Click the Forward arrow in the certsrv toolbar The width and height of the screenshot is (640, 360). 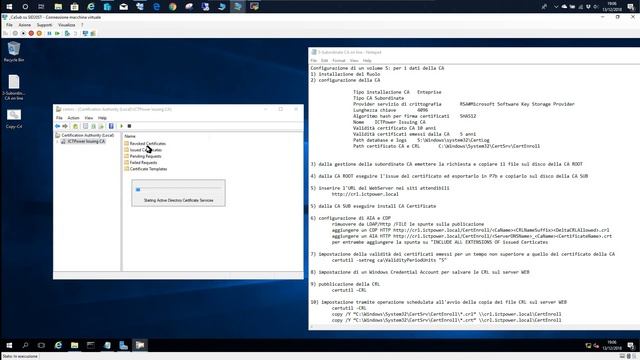[x=65, y=126]
